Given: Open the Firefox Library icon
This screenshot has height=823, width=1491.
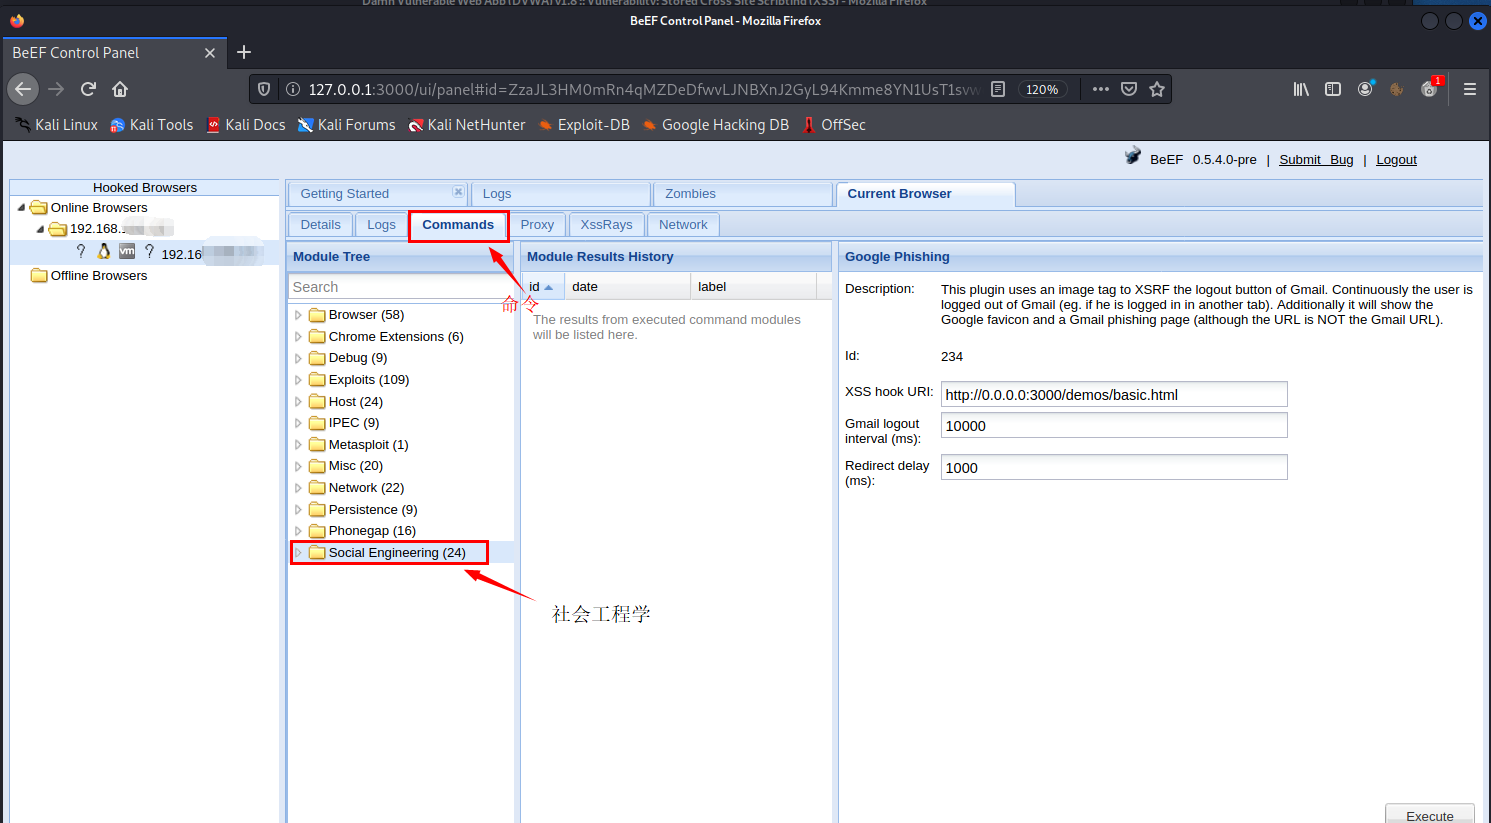Looking at the screenshot, I should tap(1301, 89).
